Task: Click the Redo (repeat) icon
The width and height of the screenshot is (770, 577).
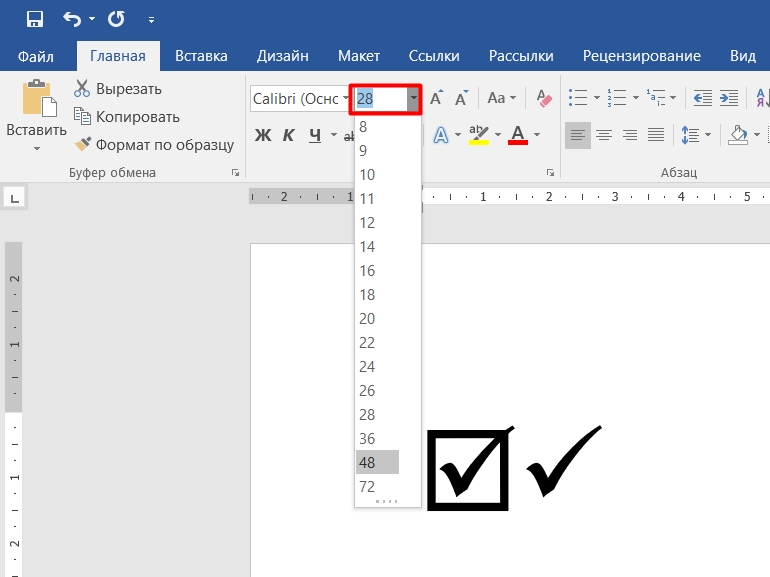Action: 116,19
